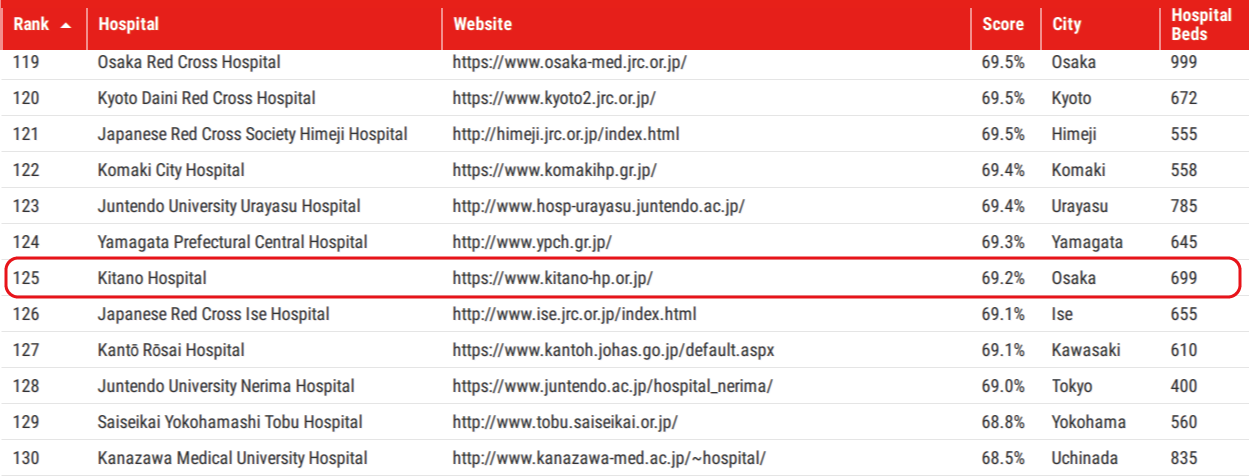Open the ise.jrc.or.jp website link
The height and width of the screenshot is (476, 1249).
point(574,314)
